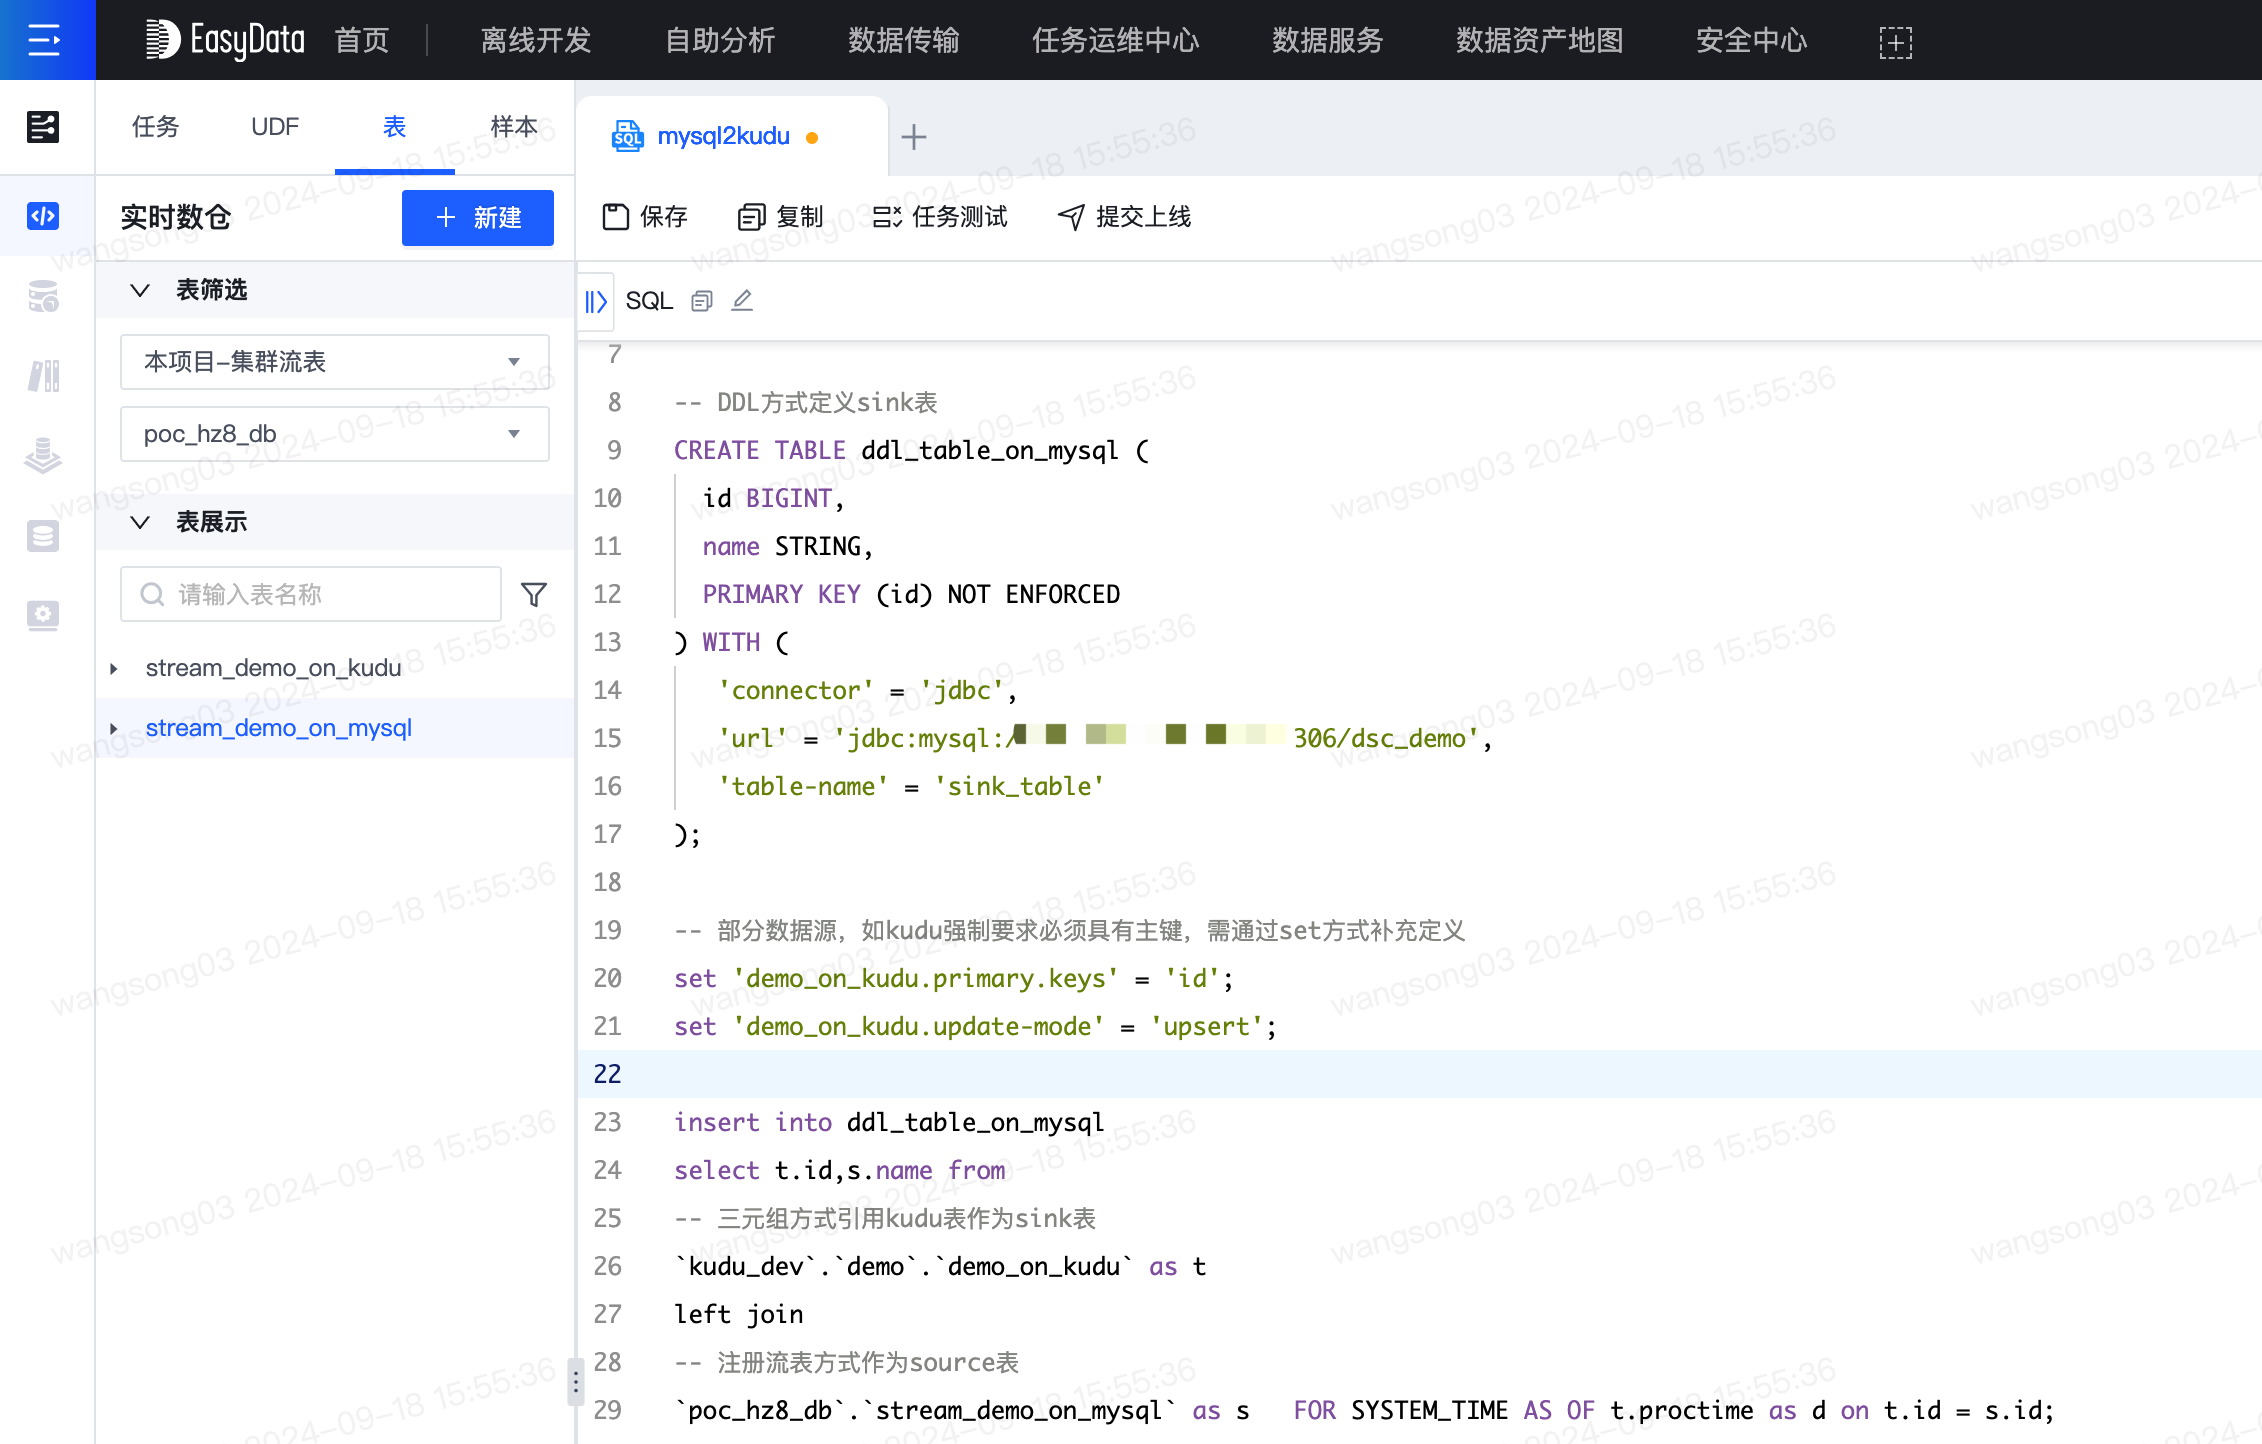Open the 任务运维中心 menu item

point(1114,40)
